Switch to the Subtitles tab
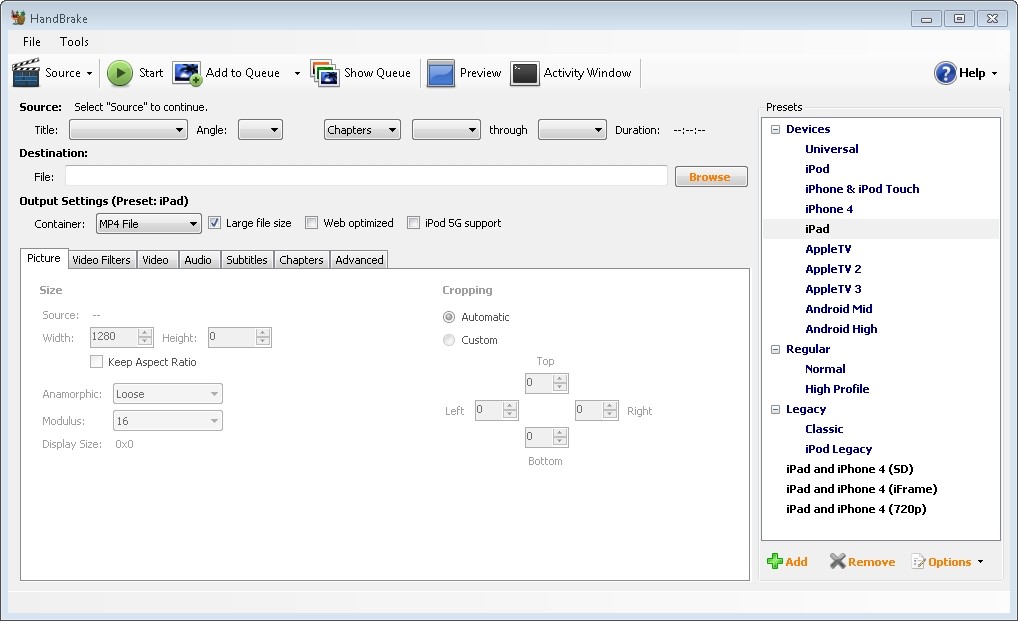This screenshot has height=621, width=1018. click(247, 260)
